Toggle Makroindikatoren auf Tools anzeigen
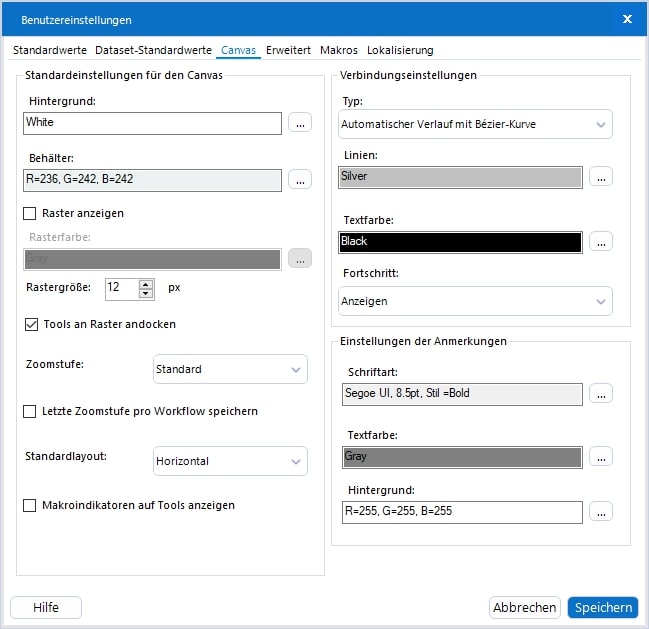The width and height of the screenshot is (649, 629). (30, 505)
